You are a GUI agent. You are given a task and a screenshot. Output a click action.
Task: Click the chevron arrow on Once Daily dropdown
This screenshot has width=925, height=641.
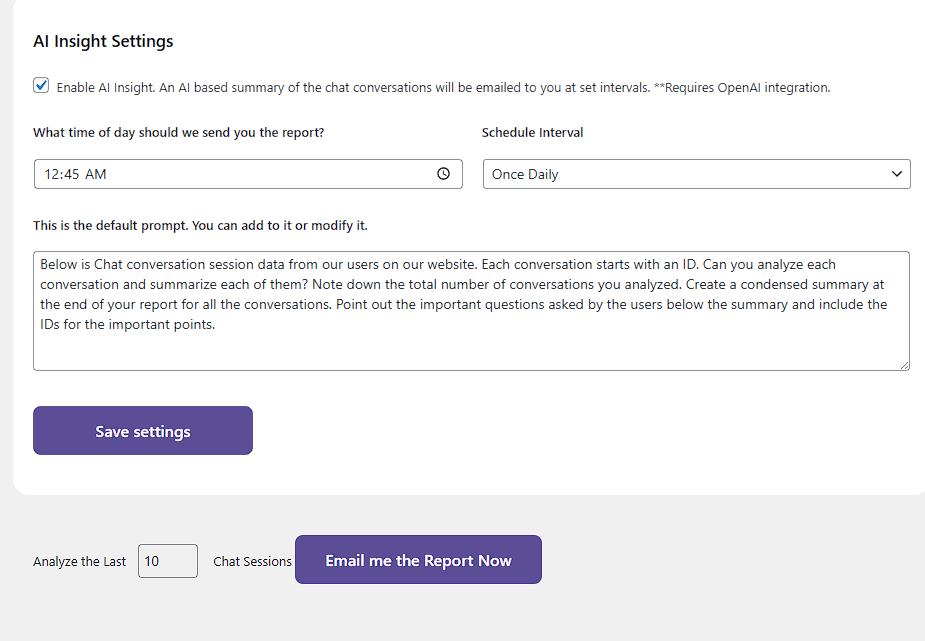click(x=896, y=174)
